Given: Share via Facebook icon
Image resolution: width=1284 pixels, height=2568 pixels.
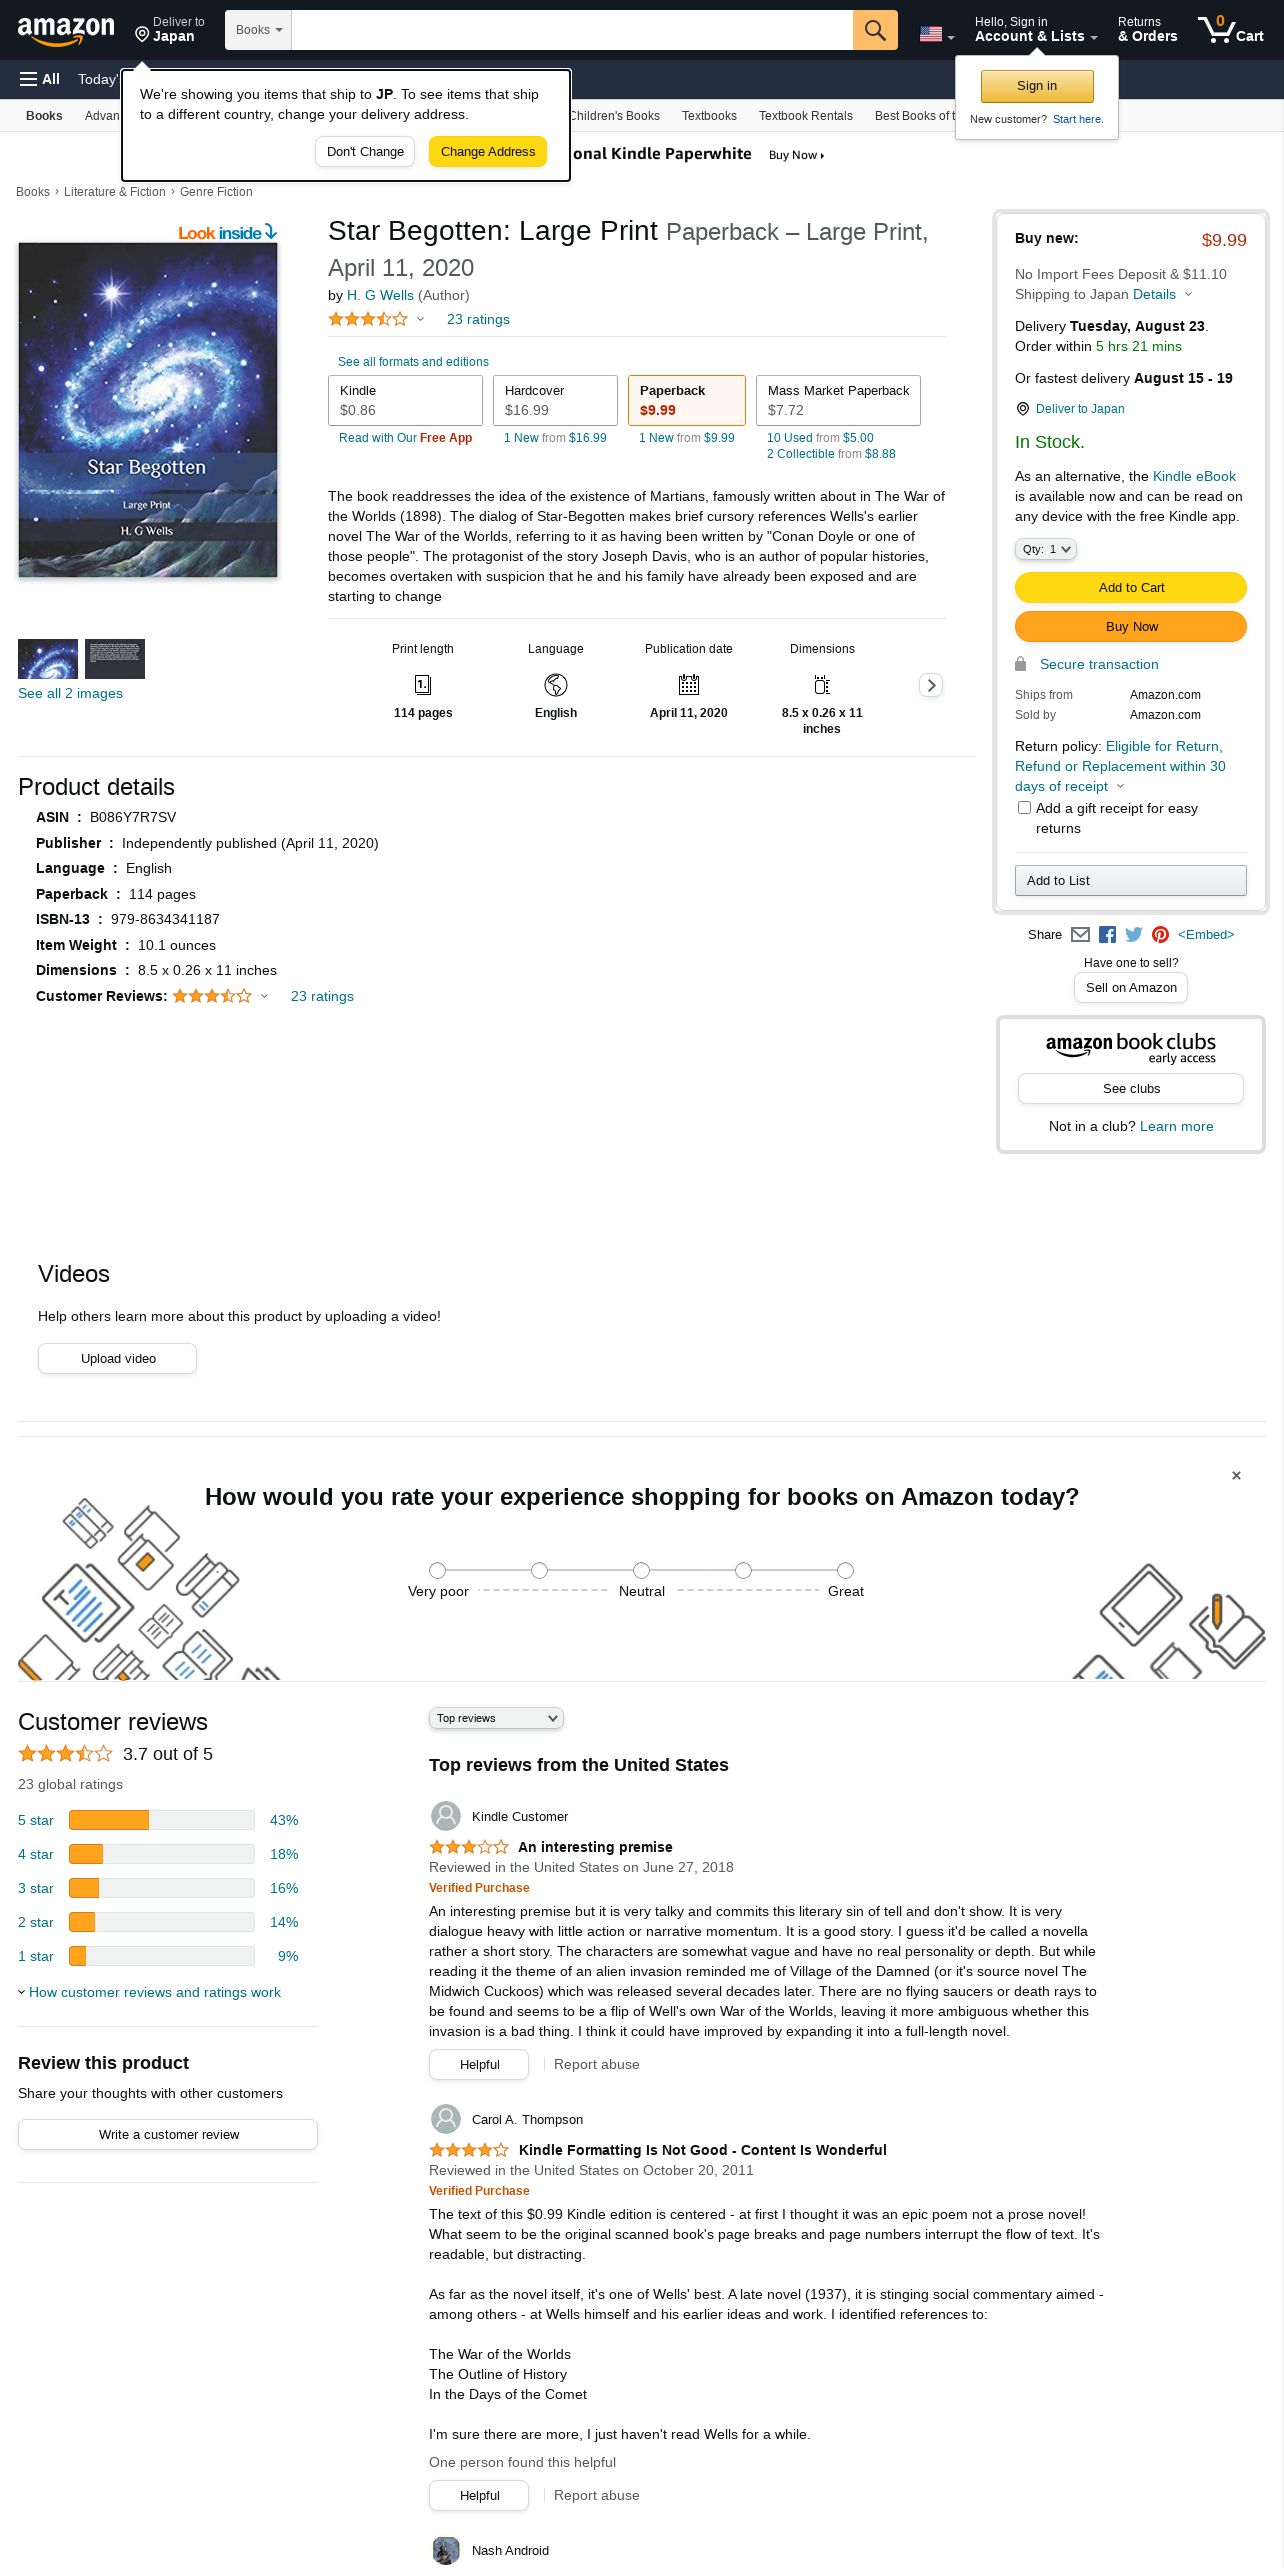Looking at the screenshot, I should (x=1107, y=934).
